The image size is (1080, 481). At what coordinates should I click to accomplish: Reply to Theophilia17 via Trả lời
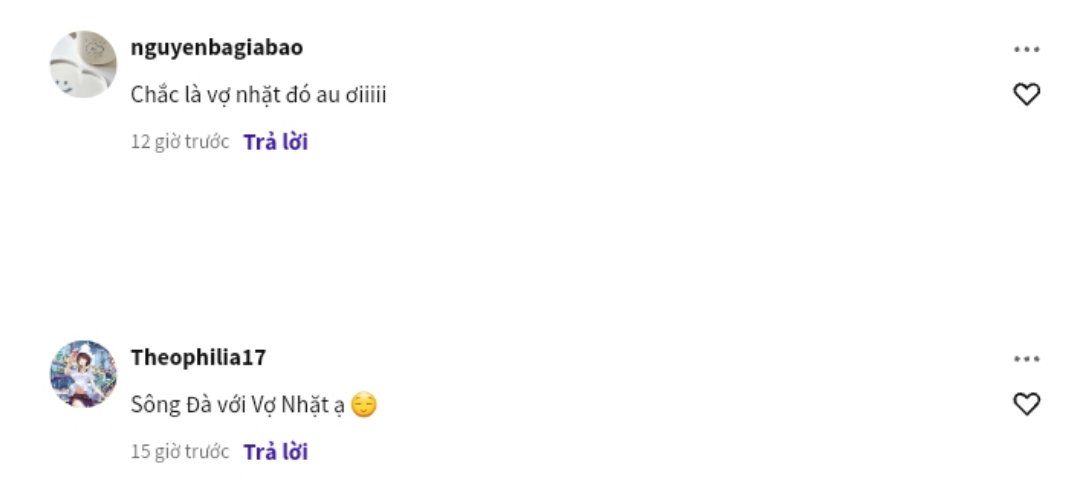pos(276,451)
